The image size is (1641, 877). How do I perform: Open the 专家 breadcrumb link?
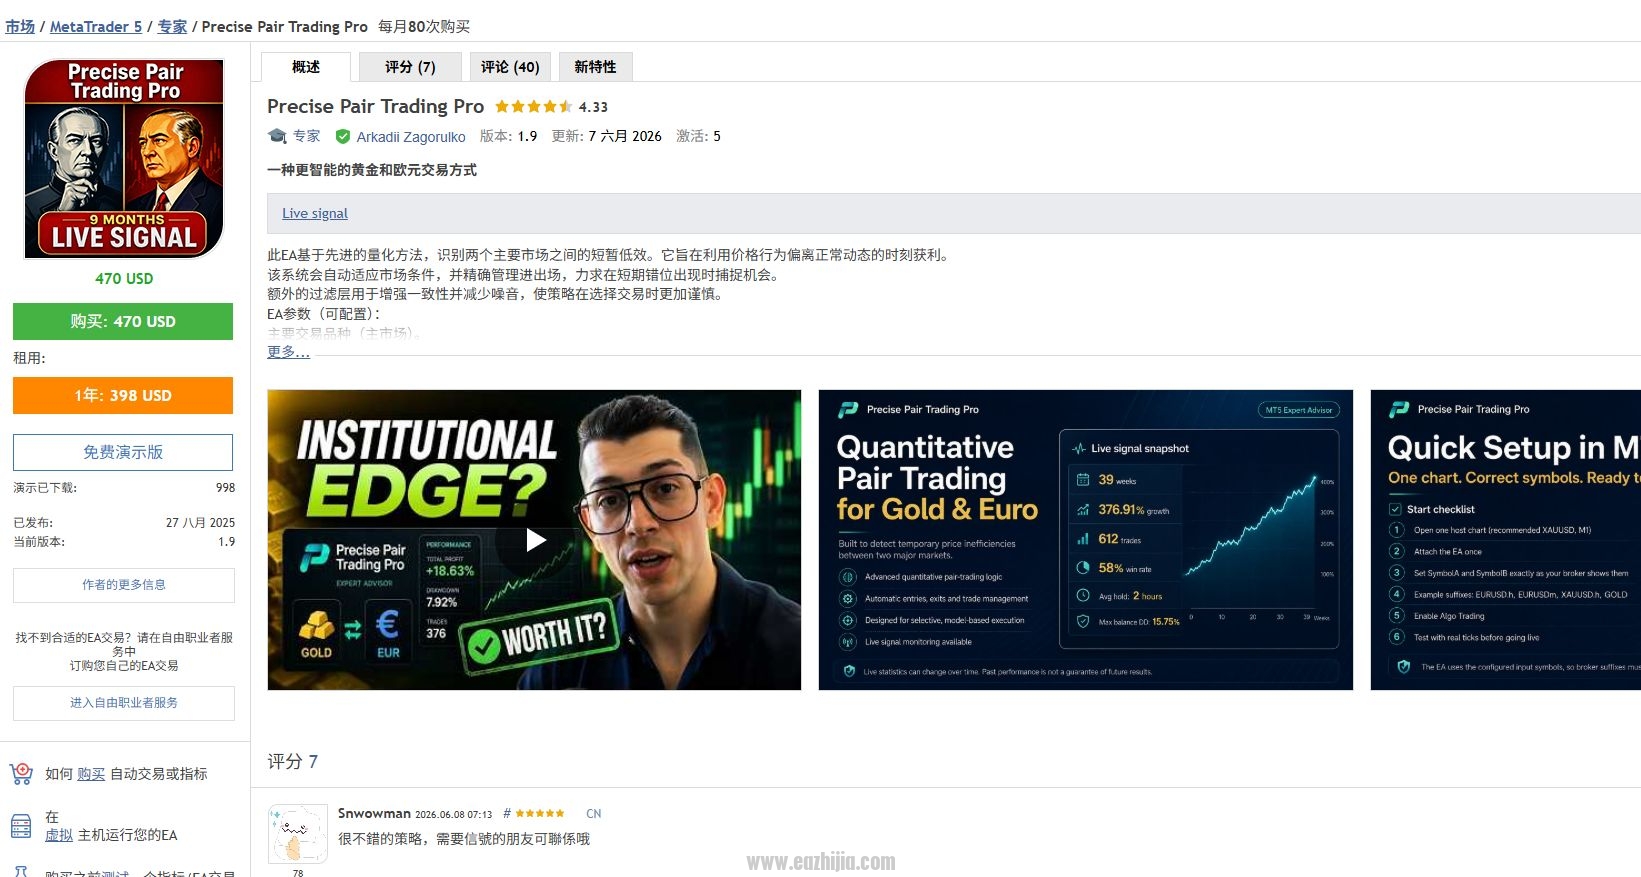tap(172, 27)
